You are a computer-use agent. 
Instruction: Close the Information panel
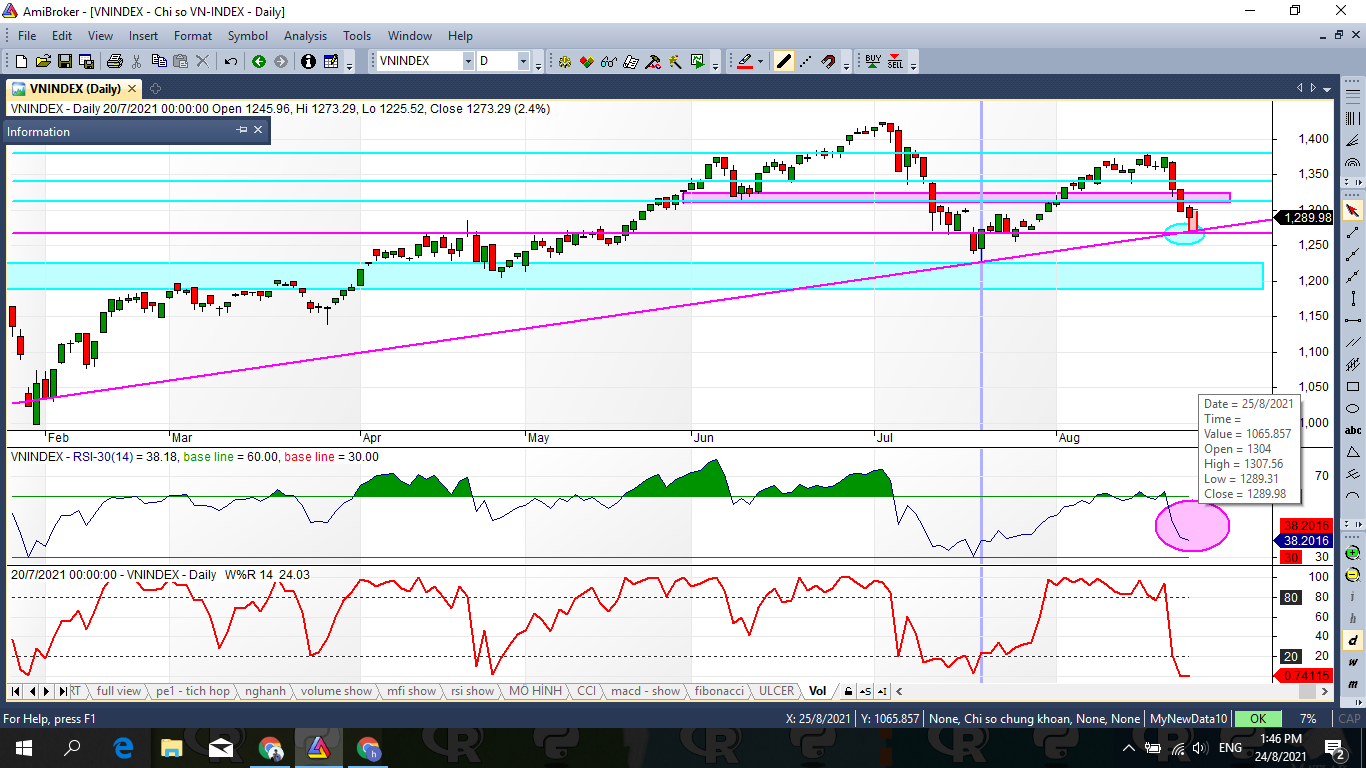coord(258,130)
